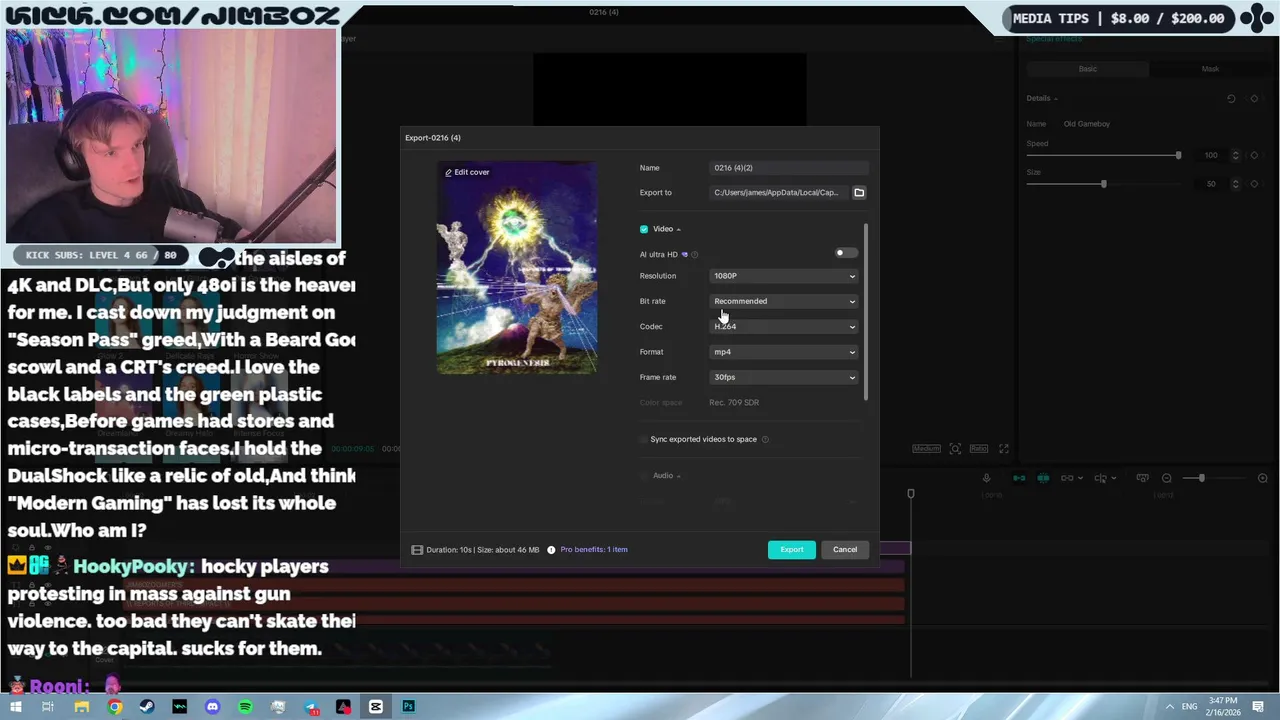
Task: Open the Pro benefits: 1 item link
Action: pos(594,549)
